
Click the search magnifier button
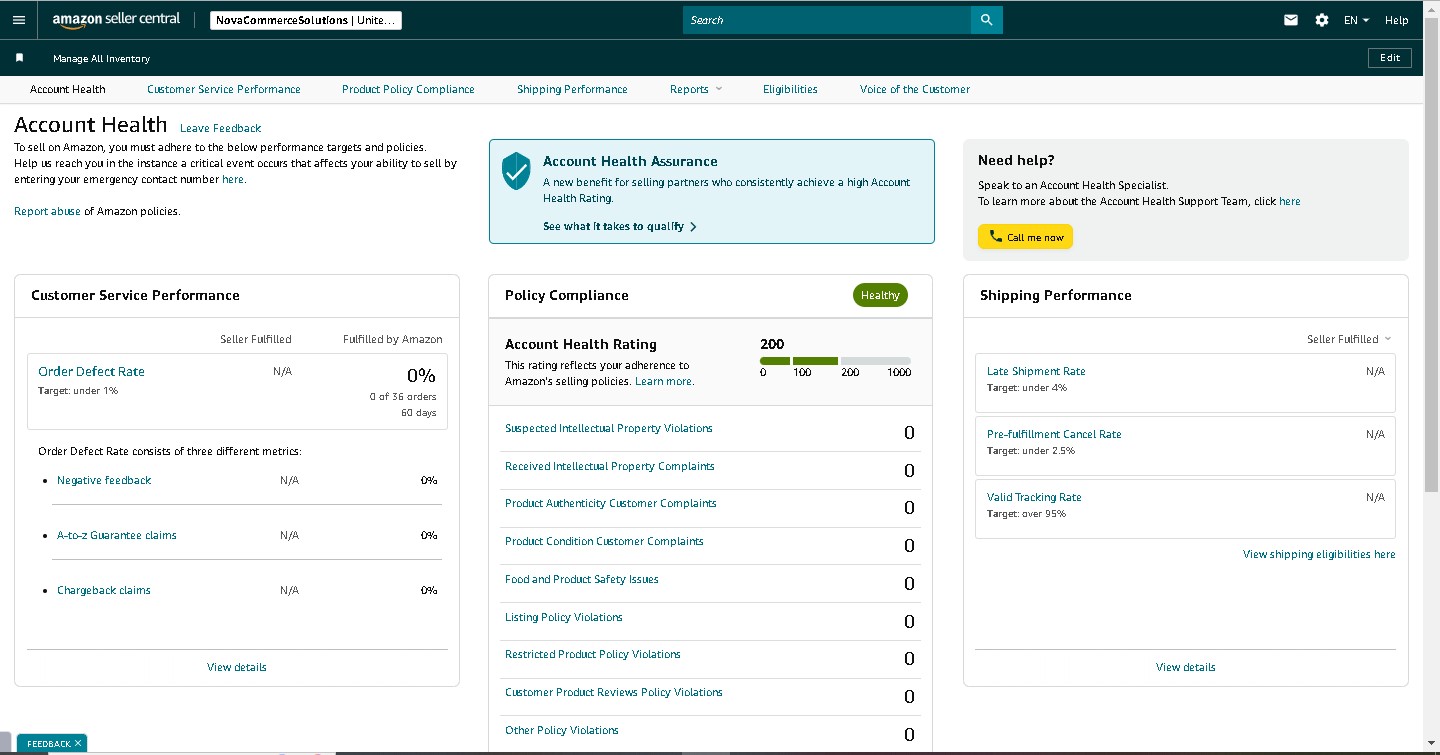(986, 20)
